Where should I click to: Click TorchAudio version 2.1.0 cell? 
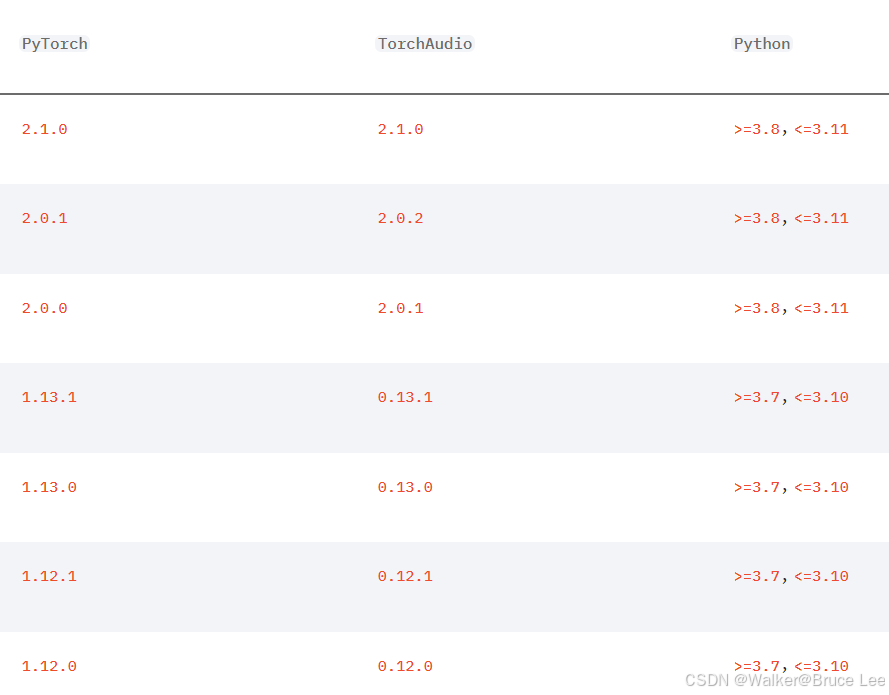[x=400, y=129]
